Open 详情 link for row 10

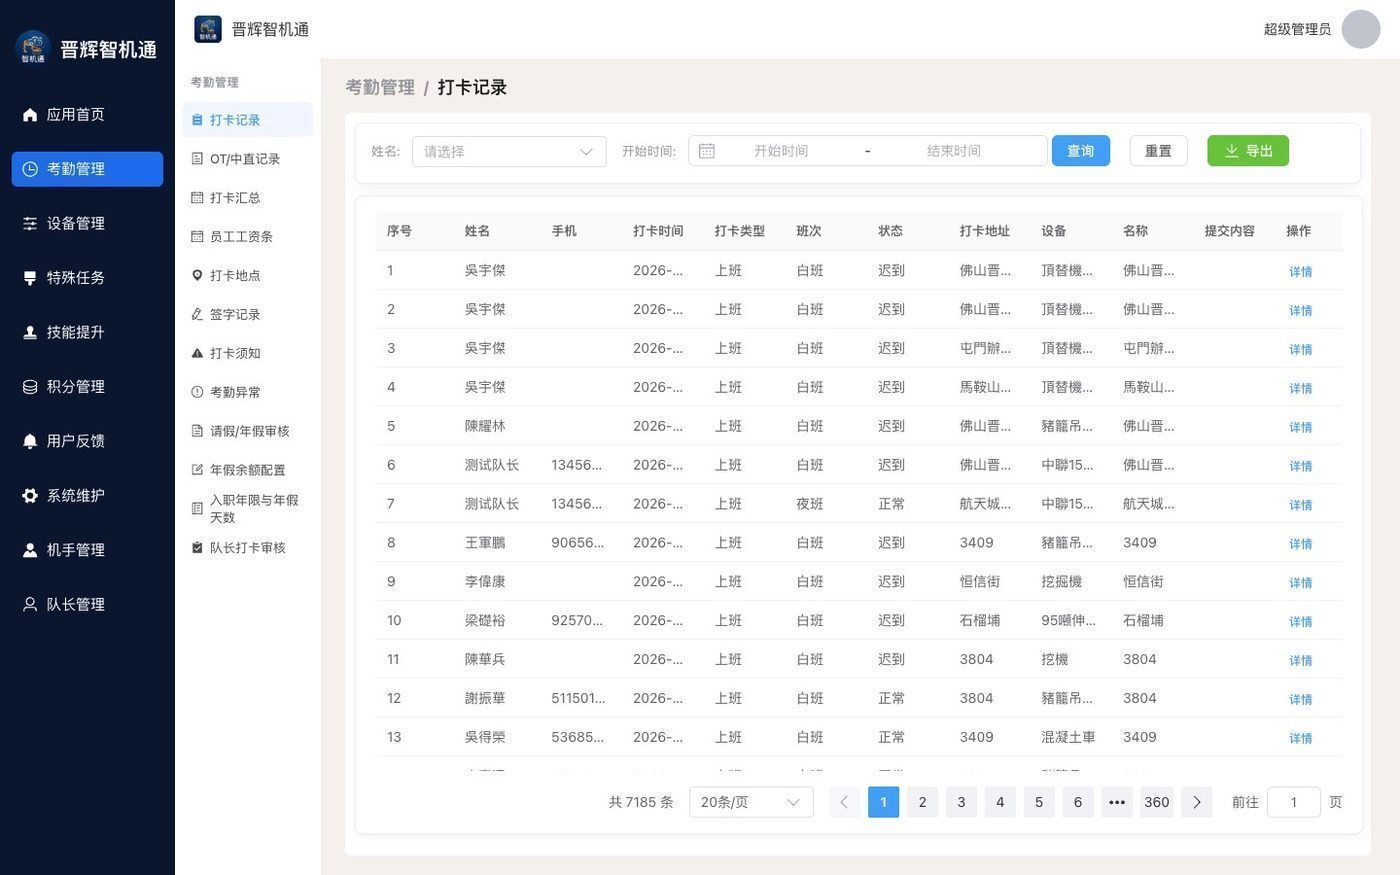tap(1300, 622)
